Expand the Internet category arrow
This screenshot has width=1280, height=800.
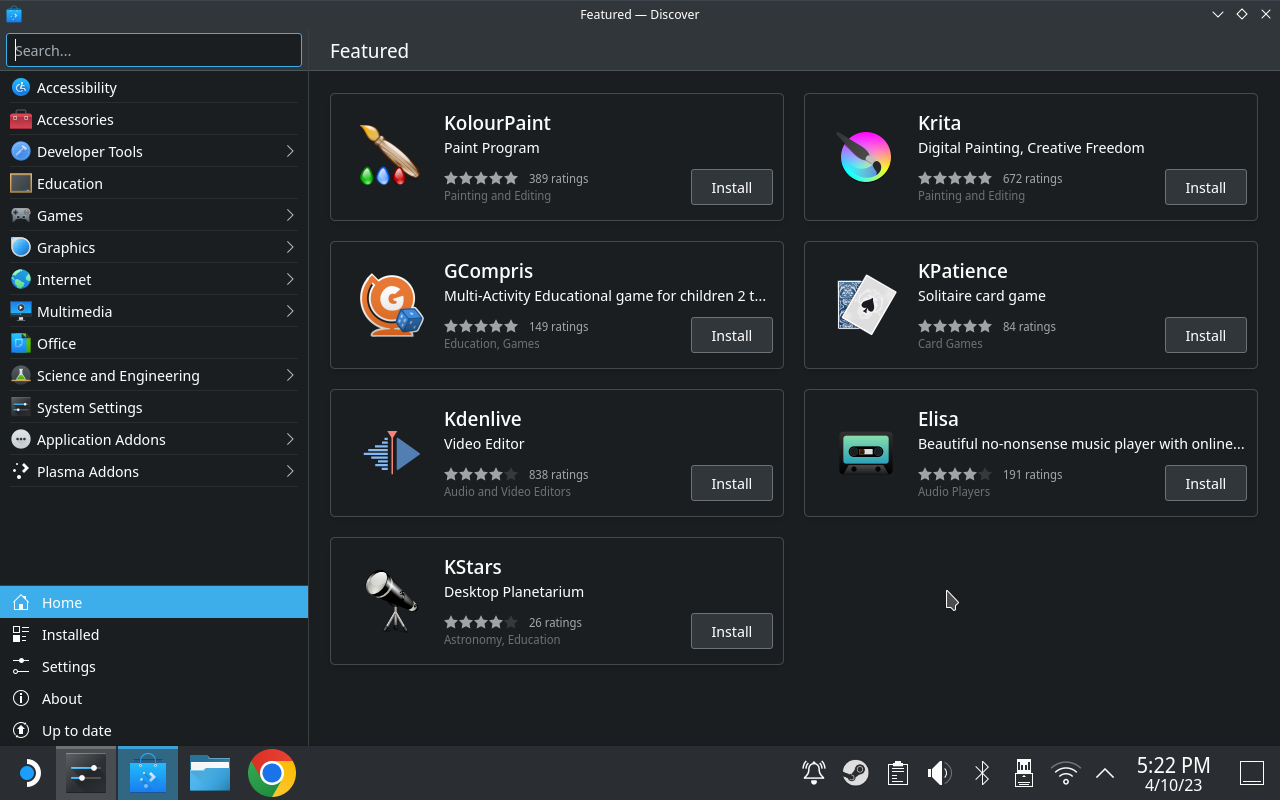tap(290, 280)
